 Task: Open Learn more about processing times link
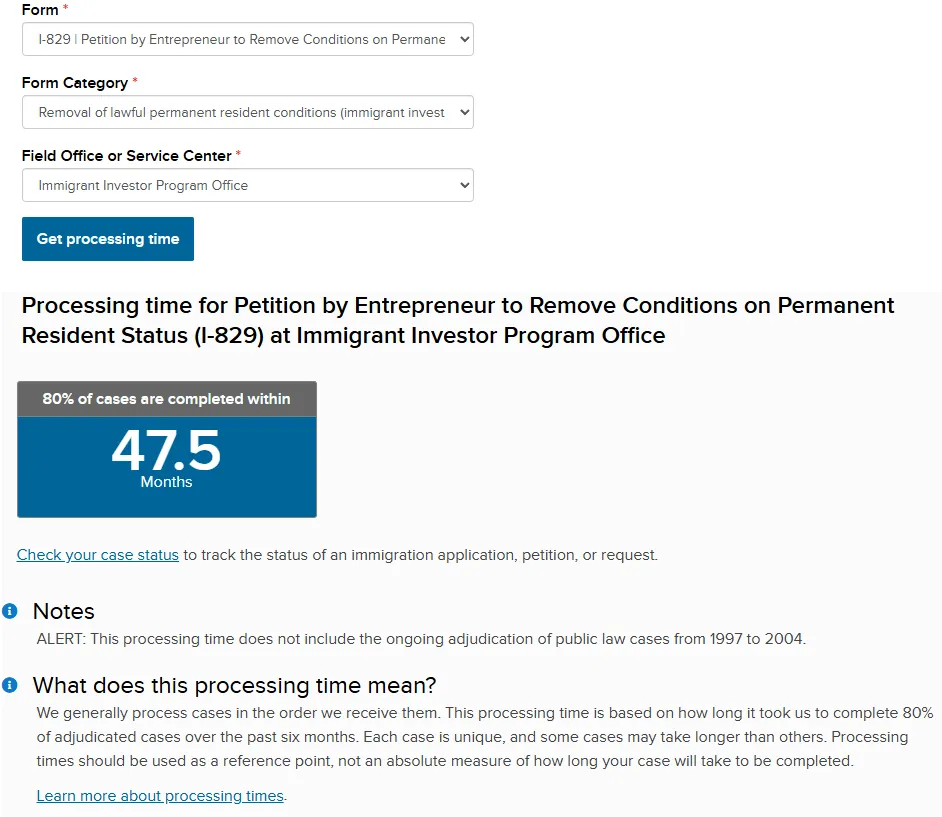coord(160,796)
